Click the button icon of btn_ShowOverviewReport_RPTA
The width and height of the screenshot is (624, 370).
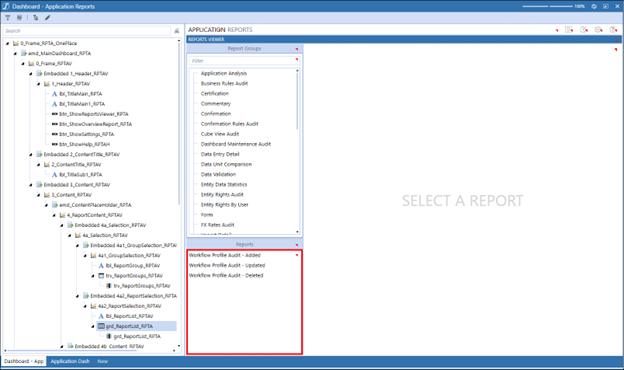tap(55, 124)
